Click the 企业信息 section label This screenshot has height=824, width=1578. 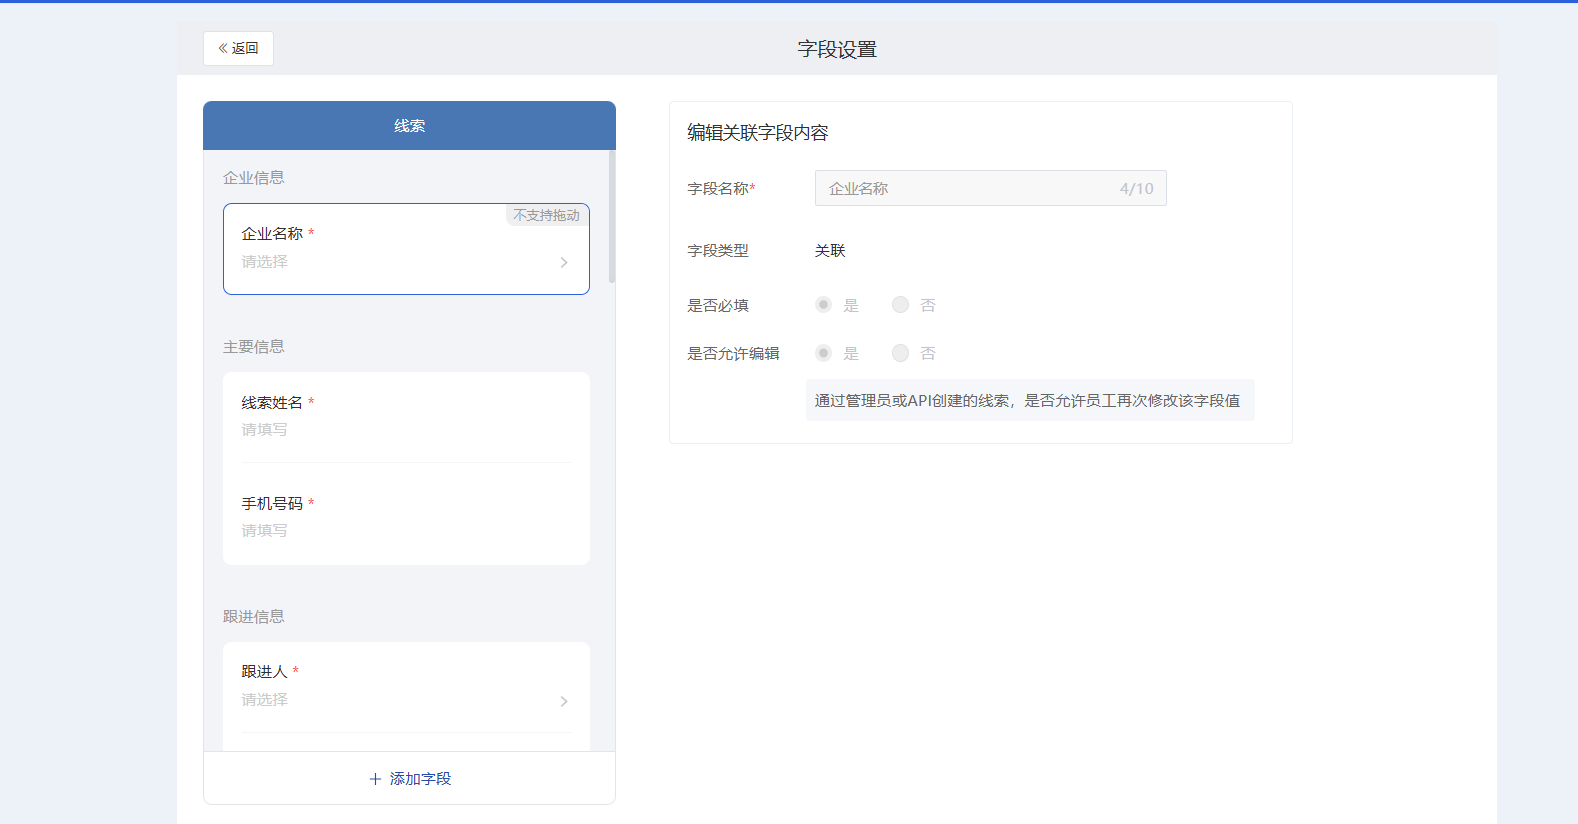point(254,177)
